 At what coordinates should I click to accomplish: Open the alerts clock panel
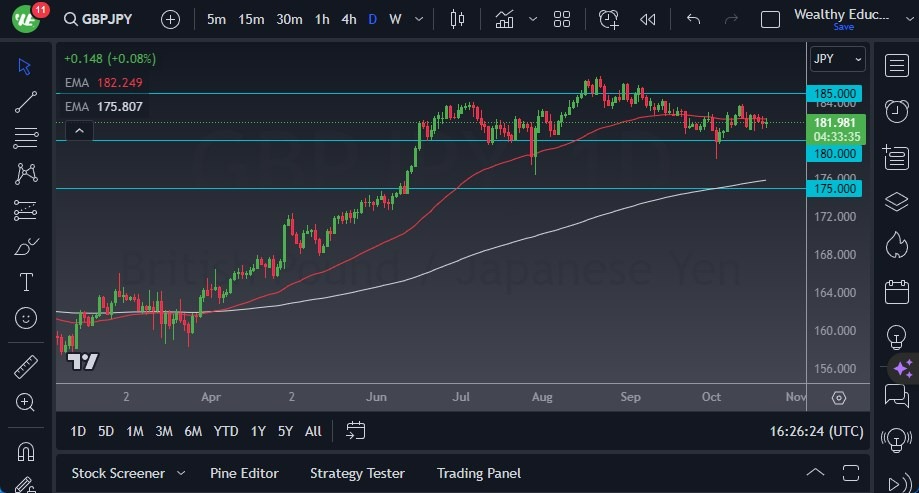896,110
